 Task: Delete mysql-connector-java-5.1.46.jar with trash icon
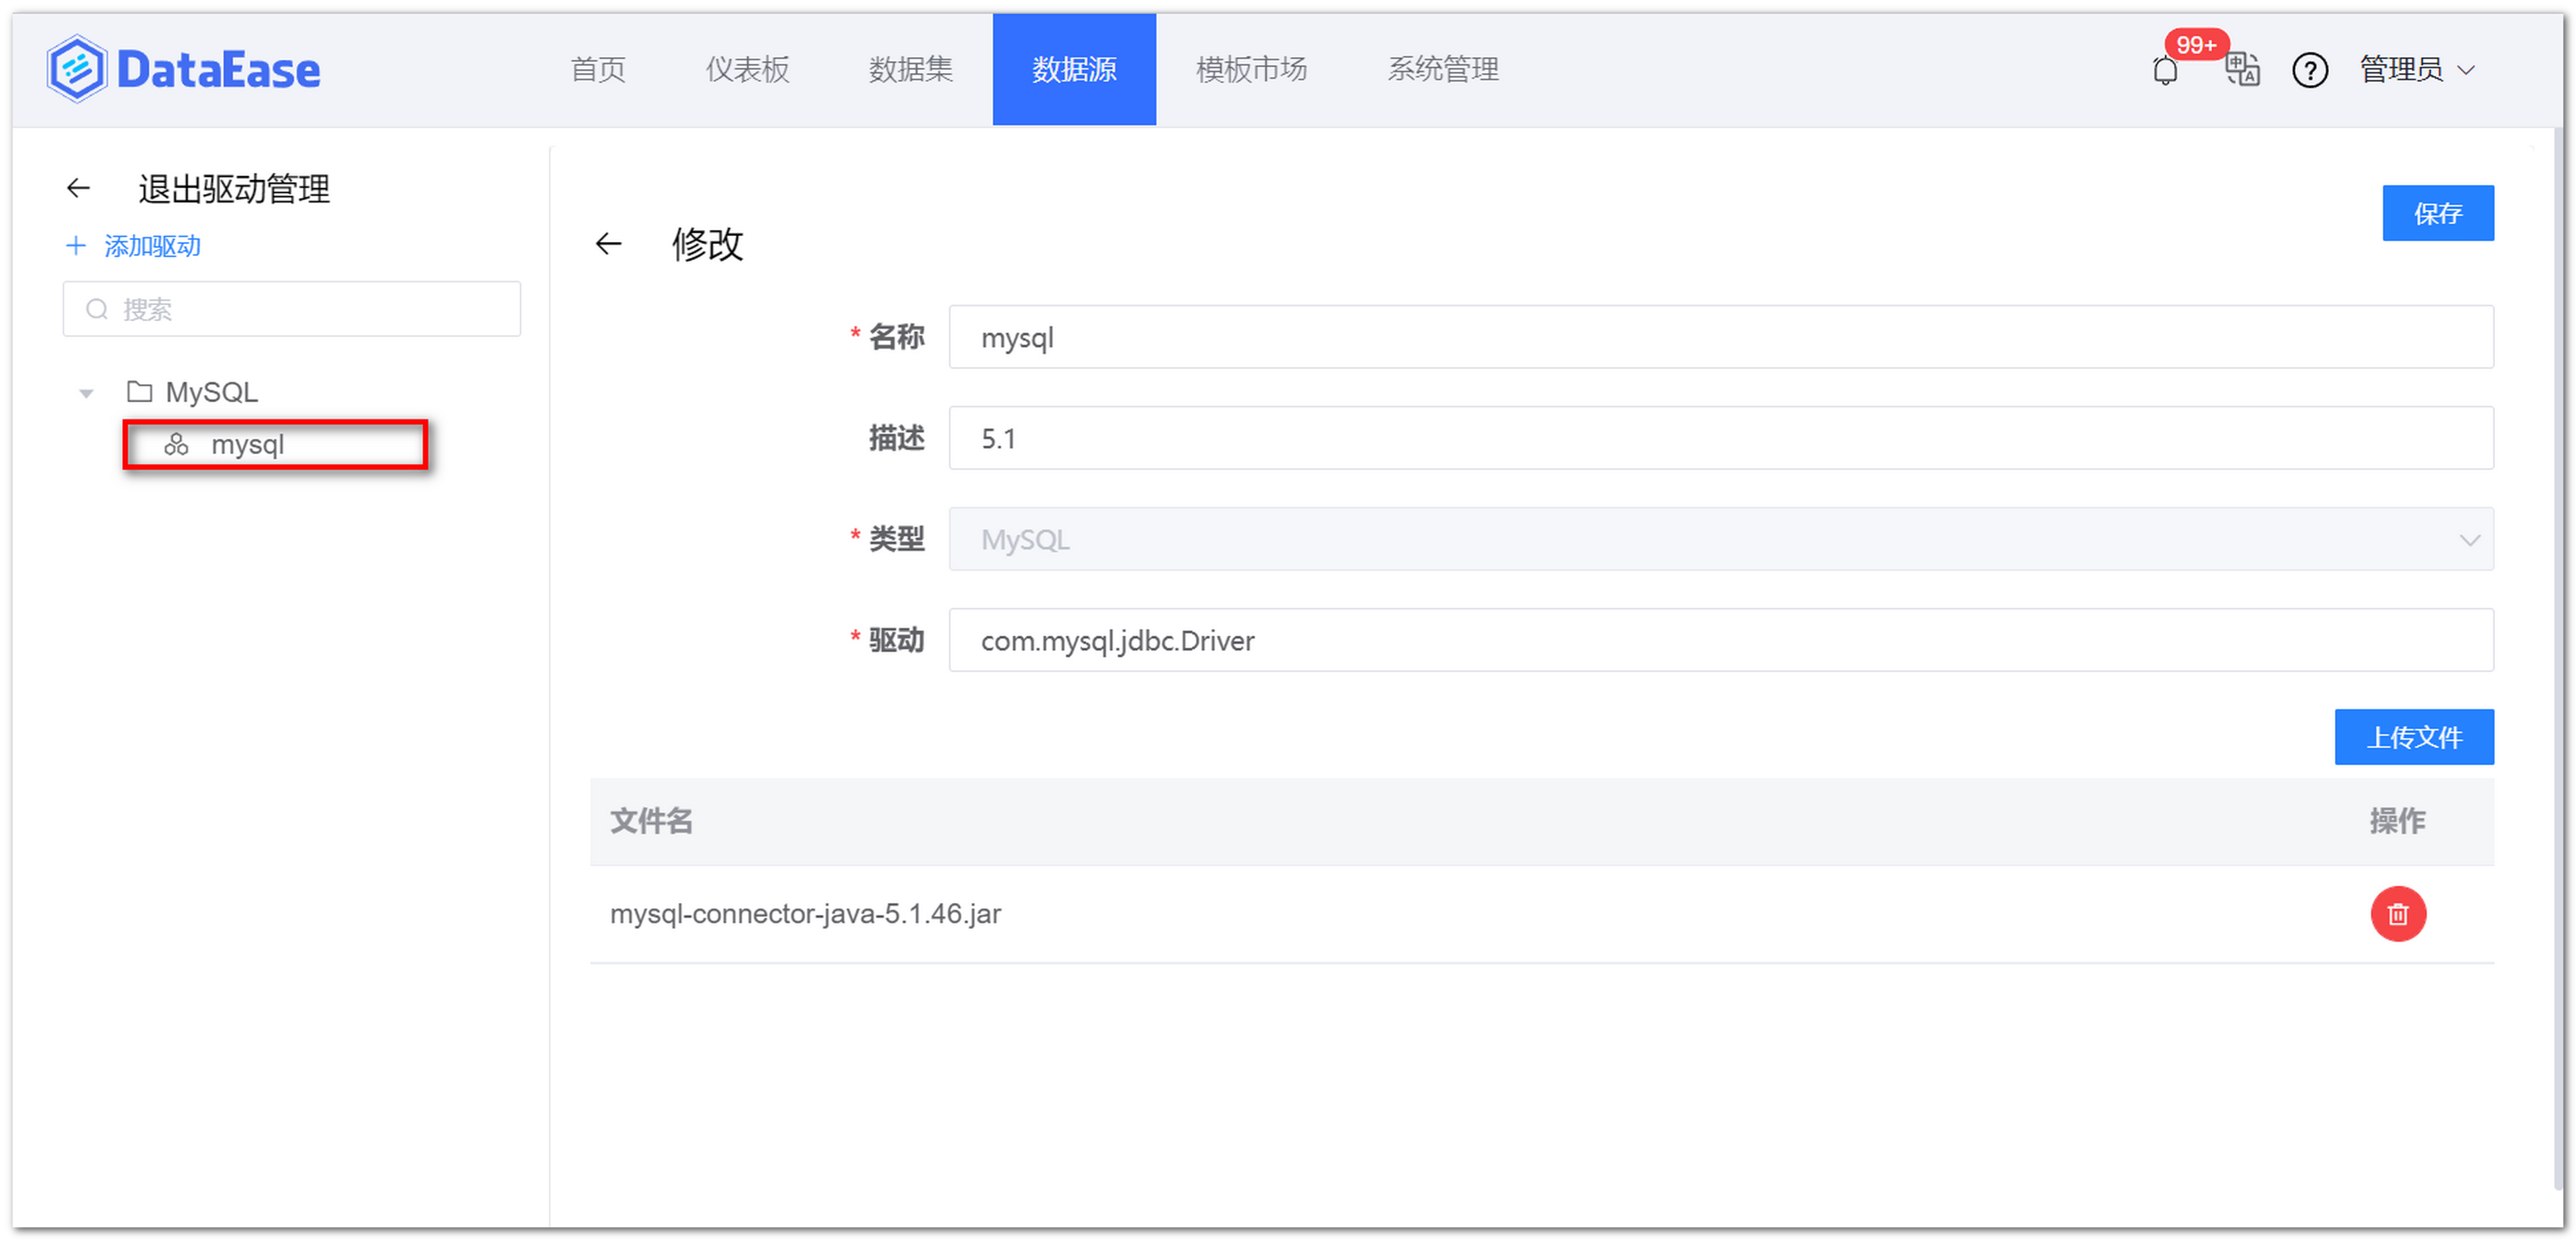coord(2398,913)
